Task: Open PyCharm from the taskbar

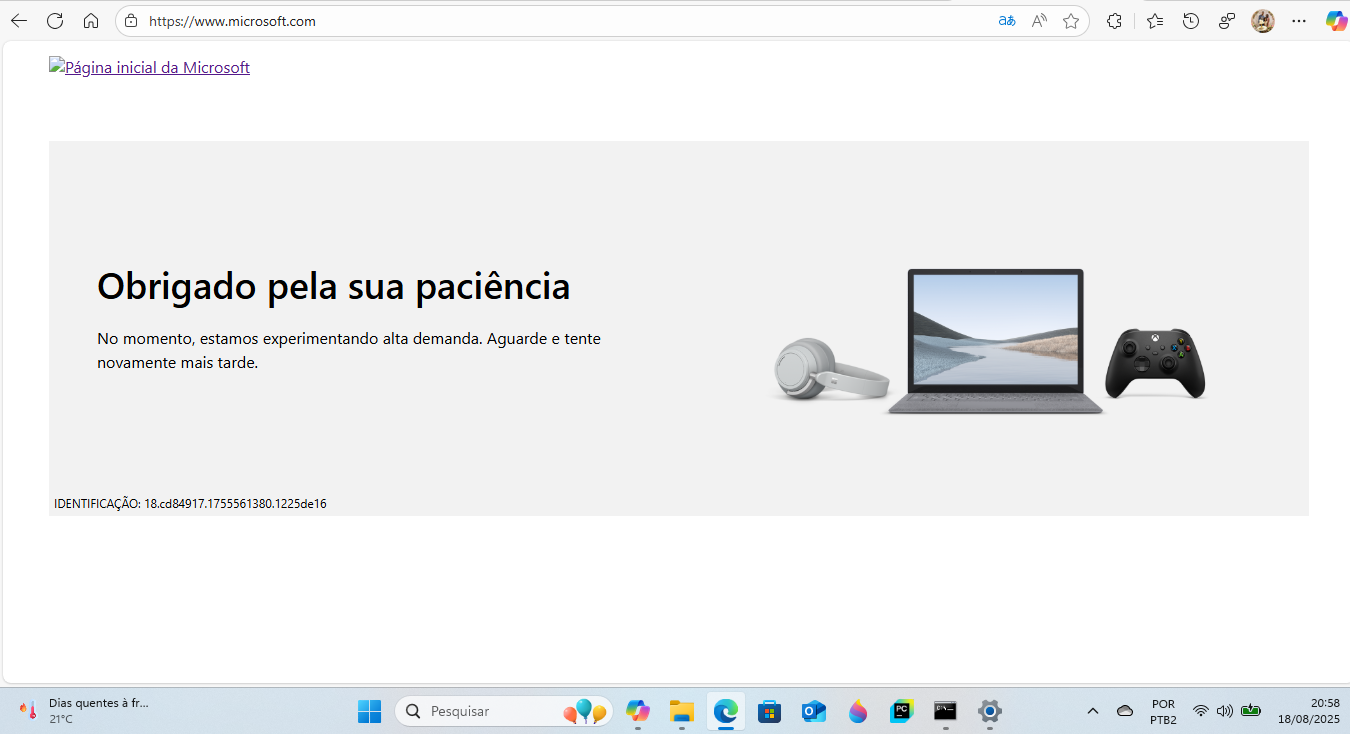Action: tap(902, 711)
